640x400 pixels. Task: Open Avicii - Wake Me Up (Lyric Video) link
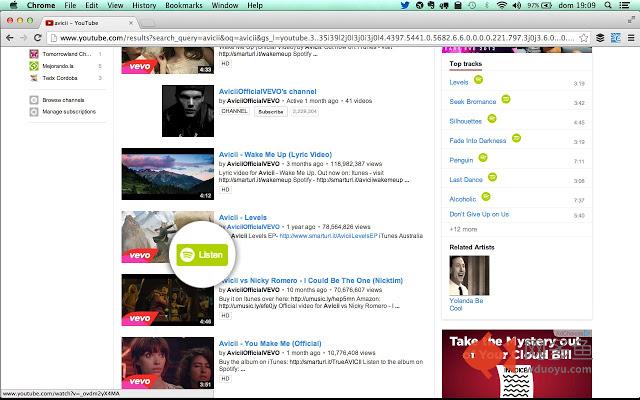tap(275, 154)
